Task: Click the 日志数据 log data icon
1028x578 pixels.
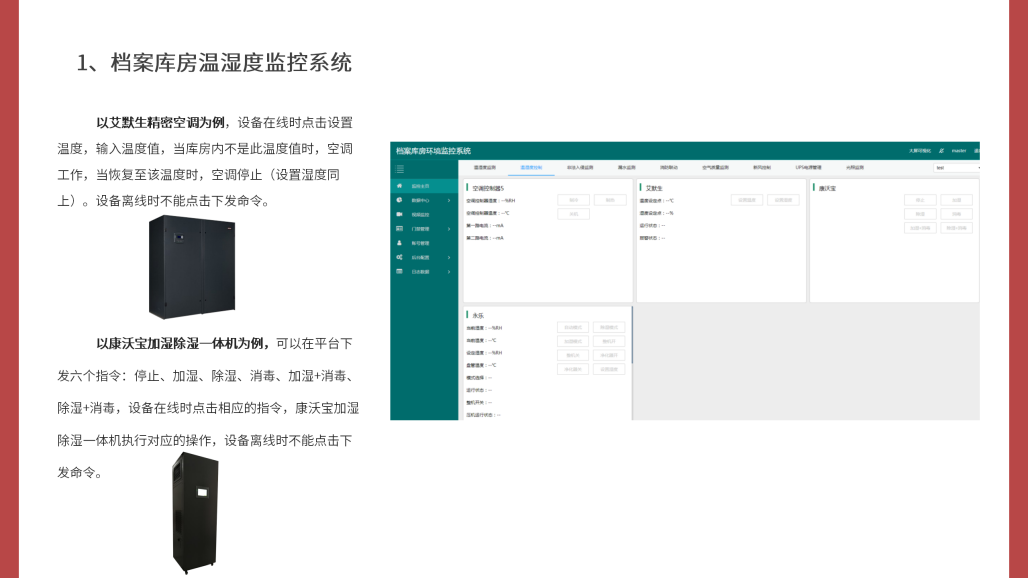Action: (x=399, y=271)
